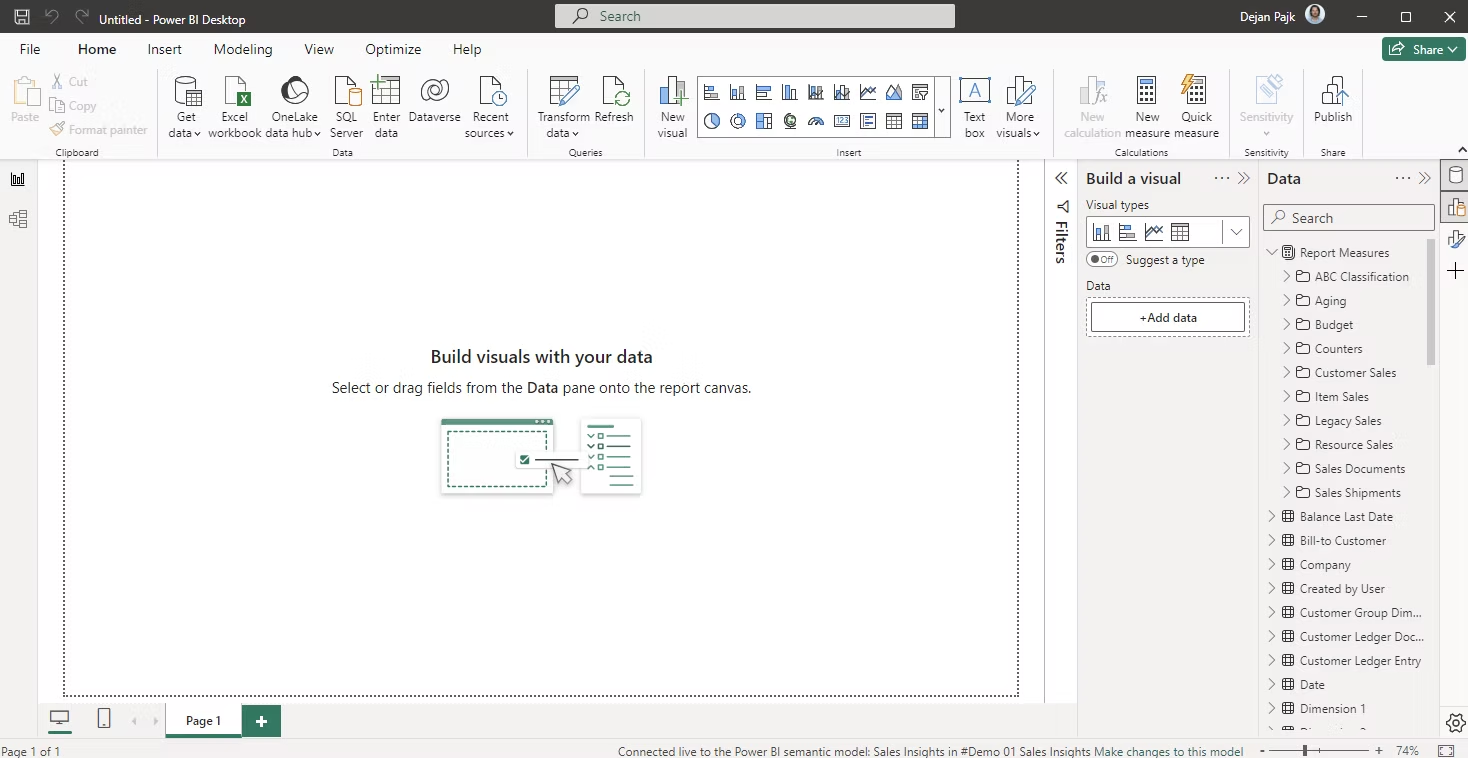Open Transform data queries
Viewport: 1468px width, 758px height.
click(x=564, y=93)
